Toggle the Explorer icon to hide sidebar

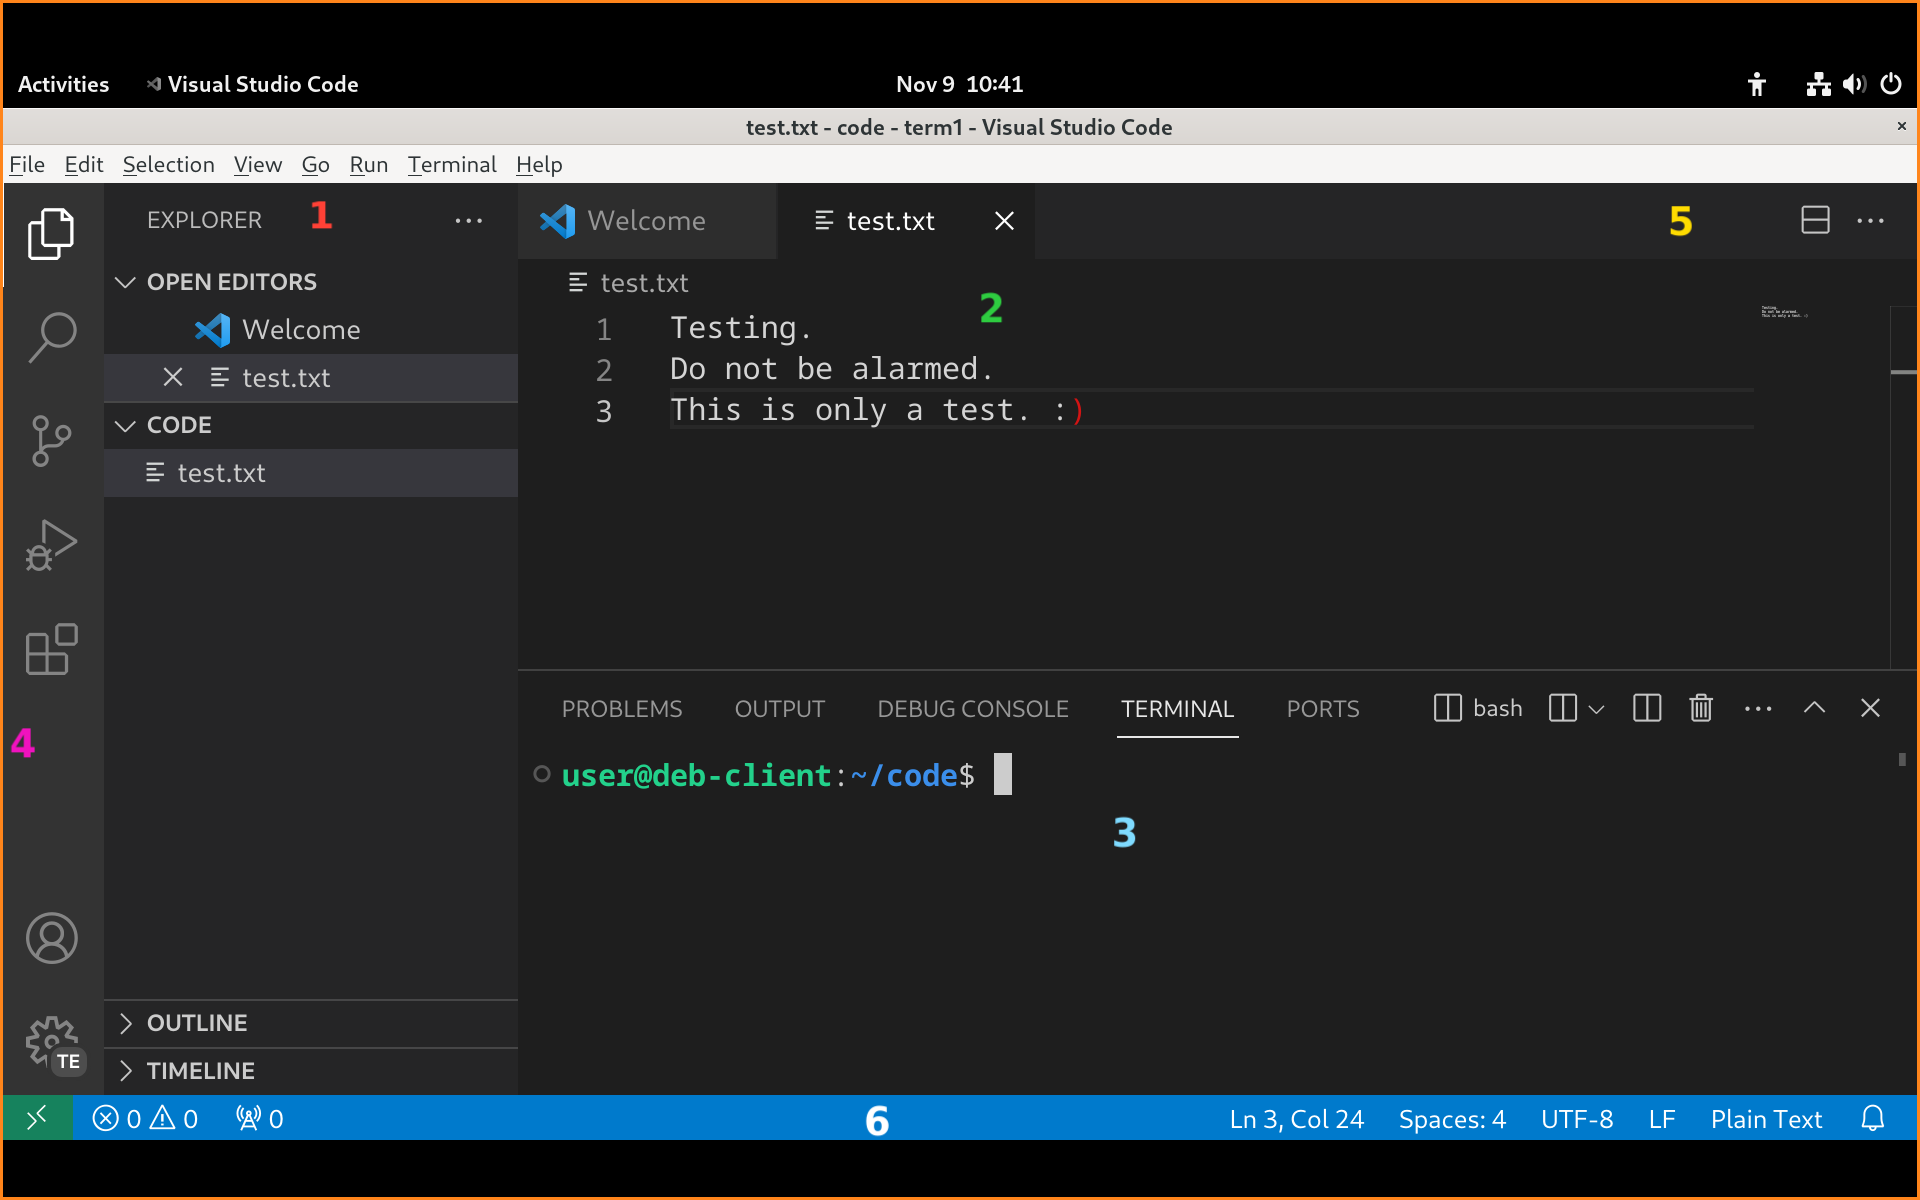coord(52,234)
